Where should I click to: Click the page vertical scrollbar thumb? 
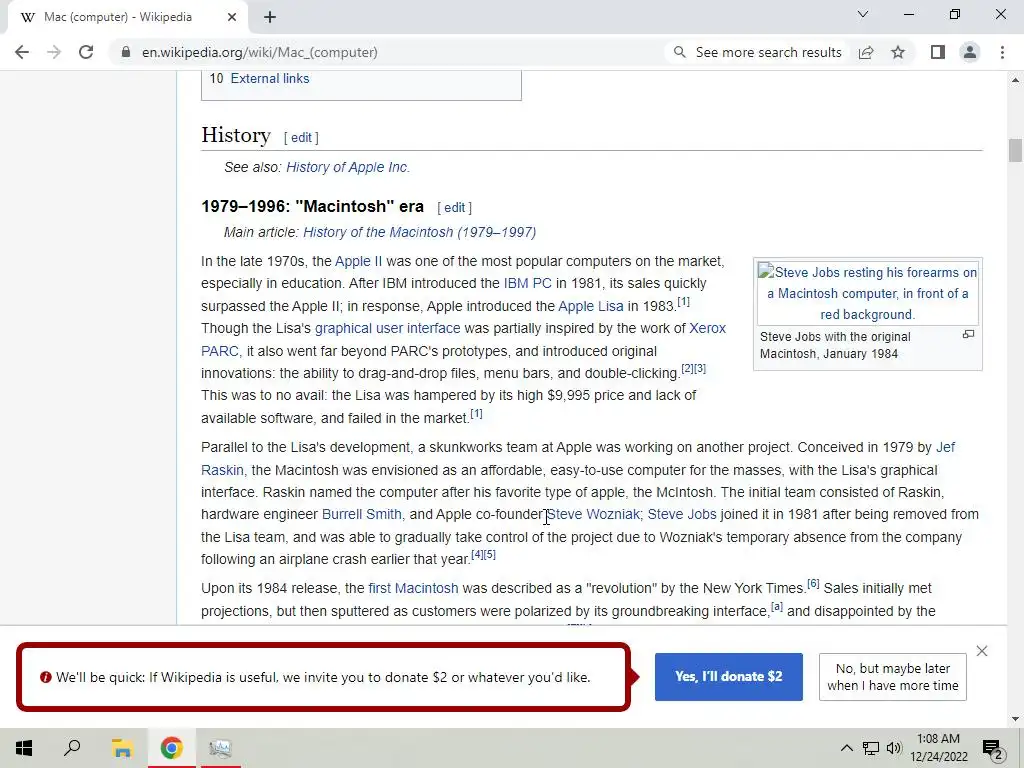[x=1015, y=150]
